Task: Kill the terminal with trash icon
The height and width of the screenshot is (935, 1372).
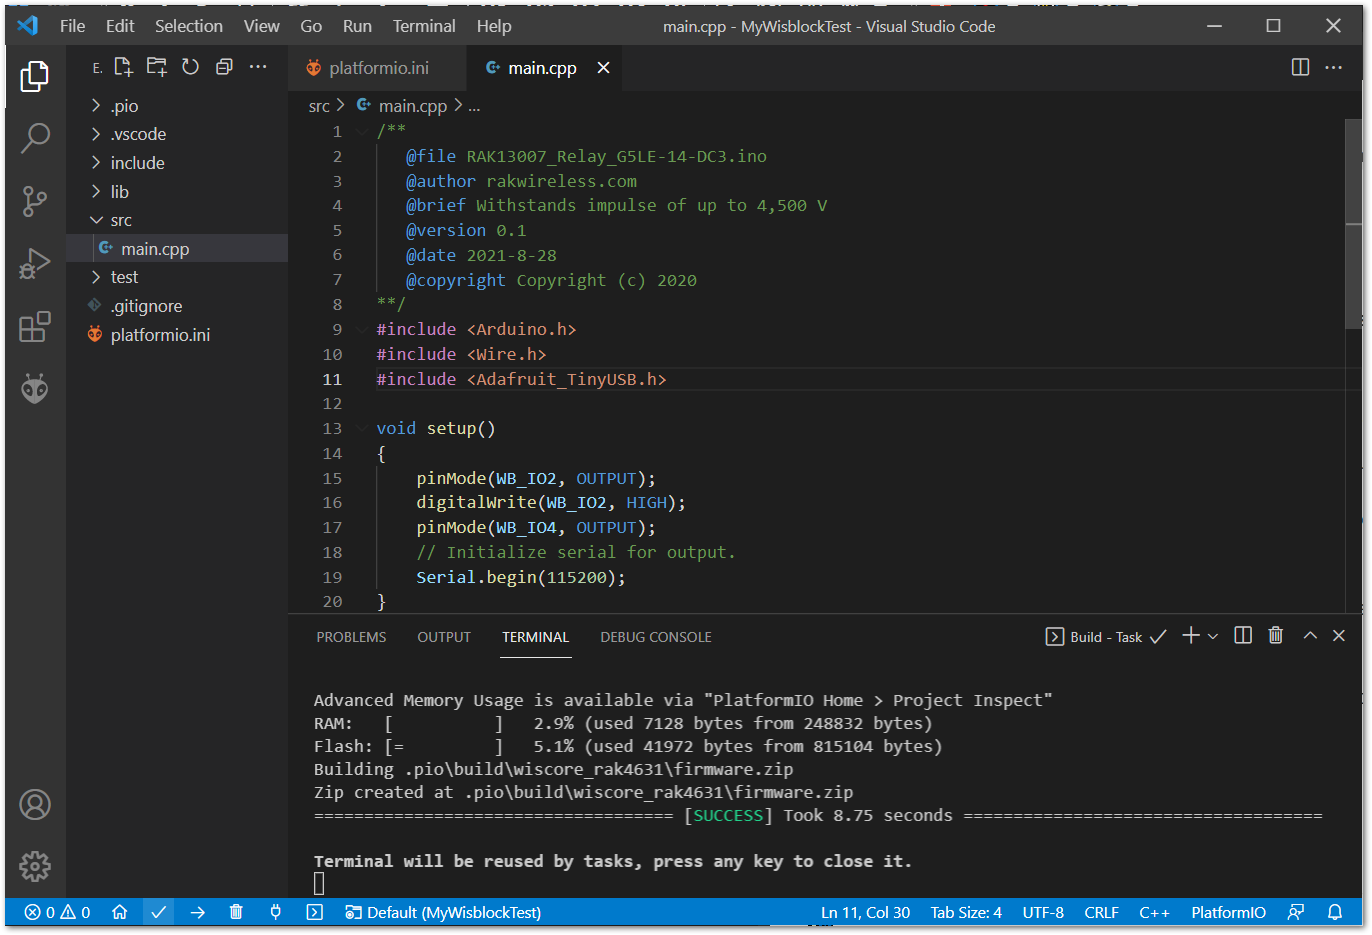Action: point(1276,636)
